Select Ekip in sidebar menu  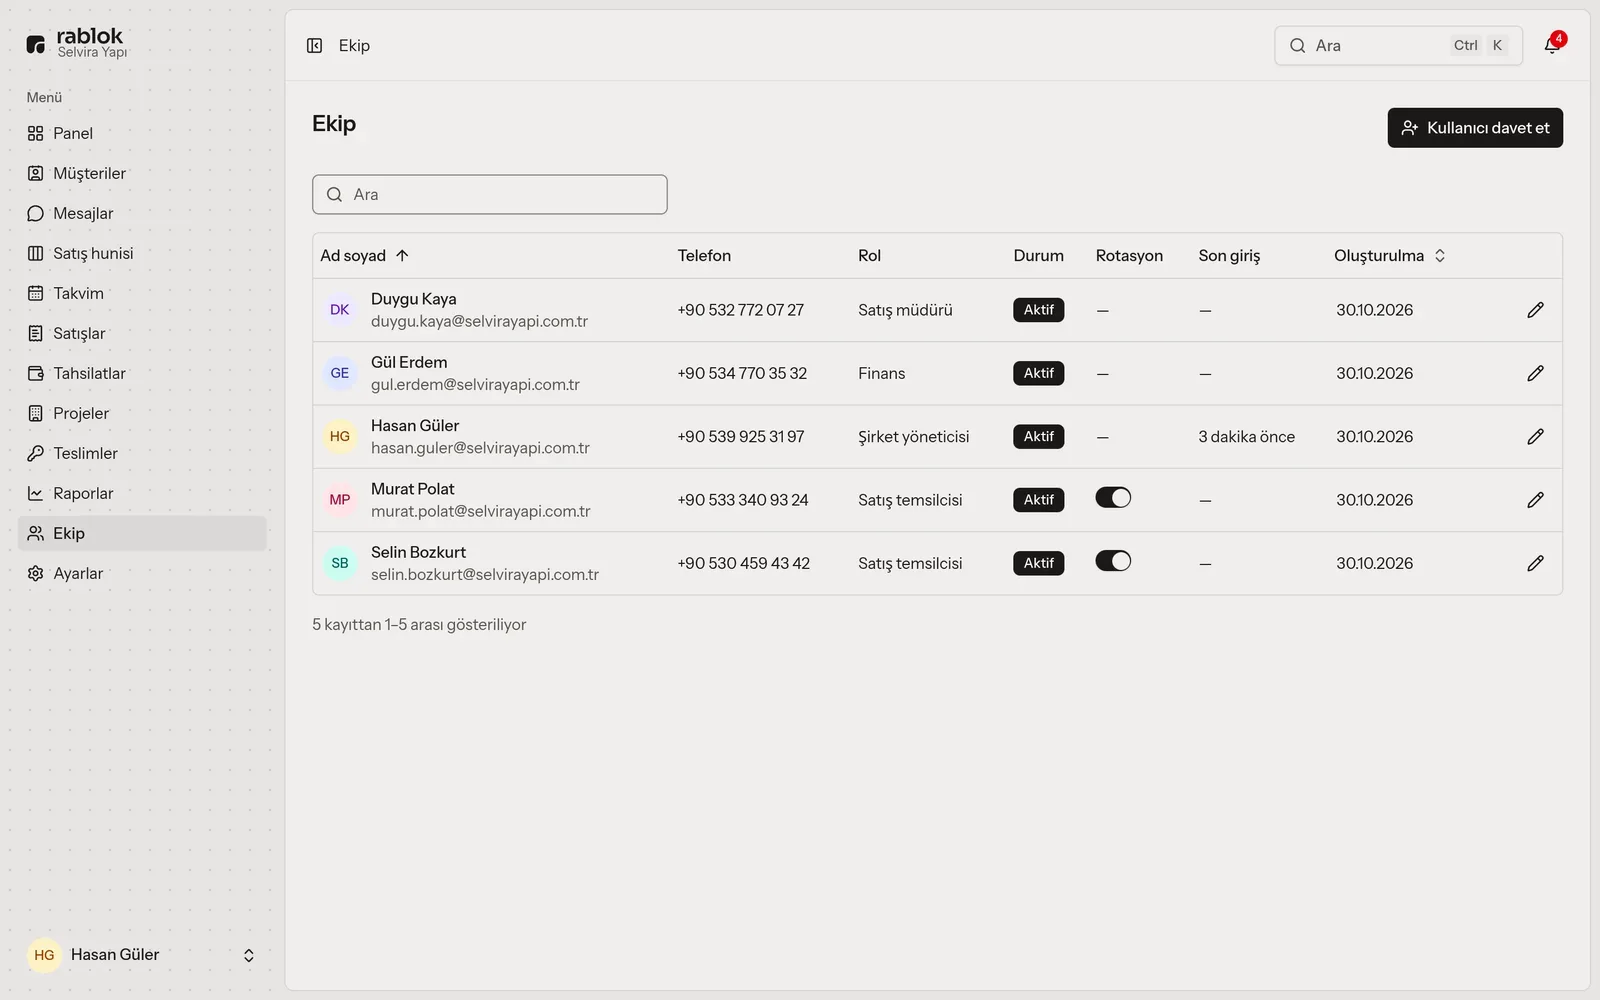pyautogui.click(x=142, y=533)
